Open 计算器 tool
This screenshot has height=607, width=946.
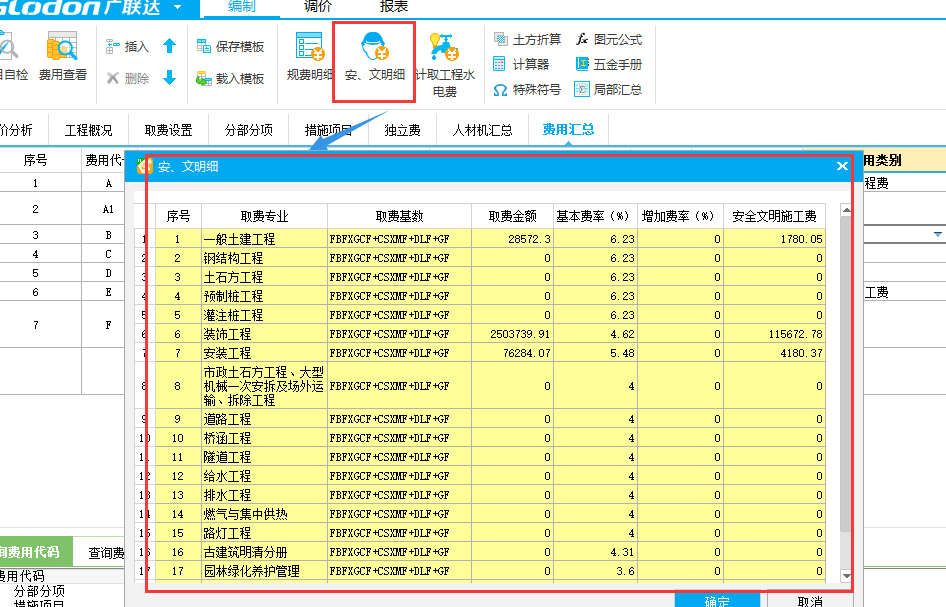[x=521, y=64]
